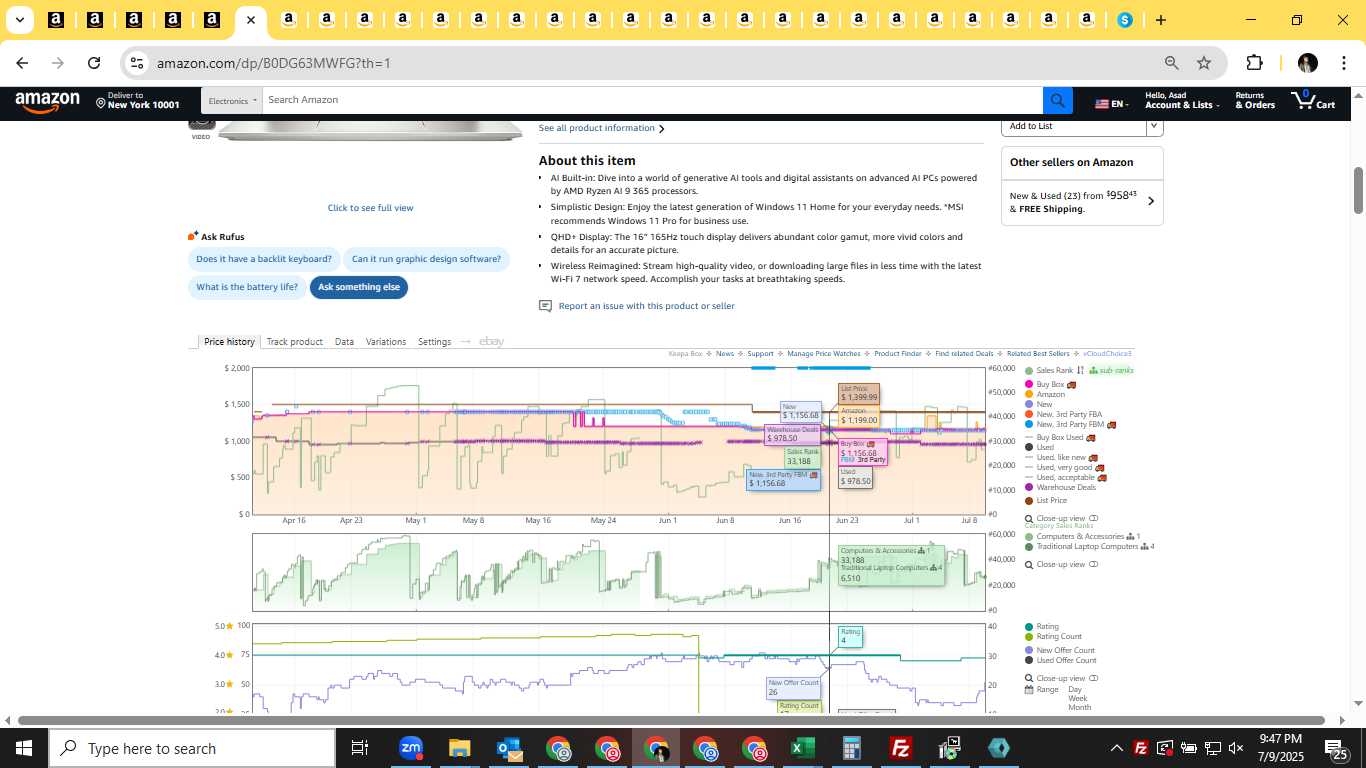Open Keepa Settings tab
The width and height of the screenshot is (1366, 768).
coord(434,342)
